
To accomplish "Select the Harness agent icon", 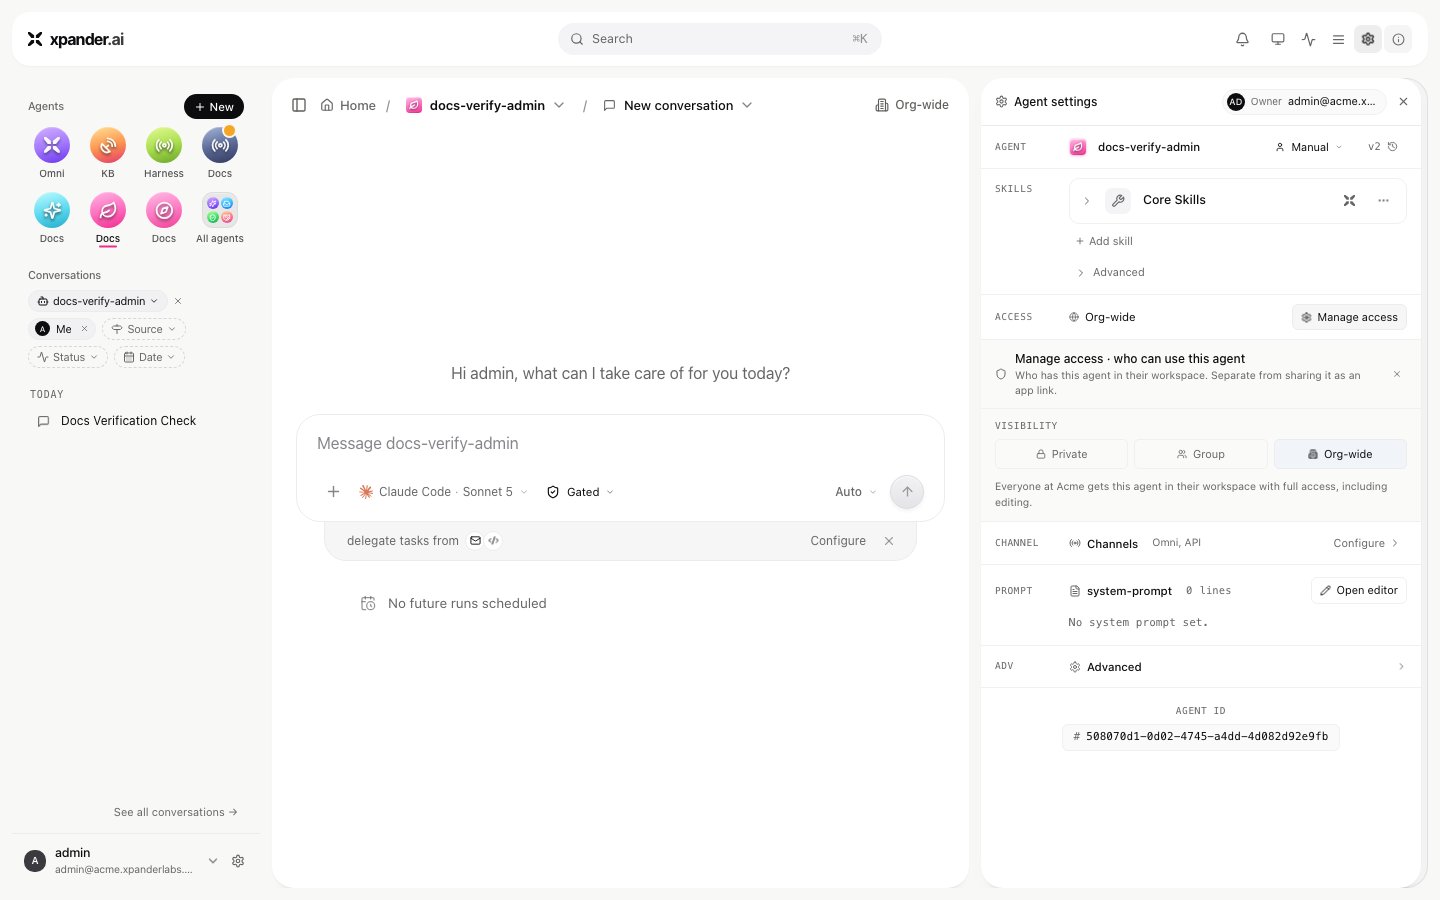I will click(164, 146).
